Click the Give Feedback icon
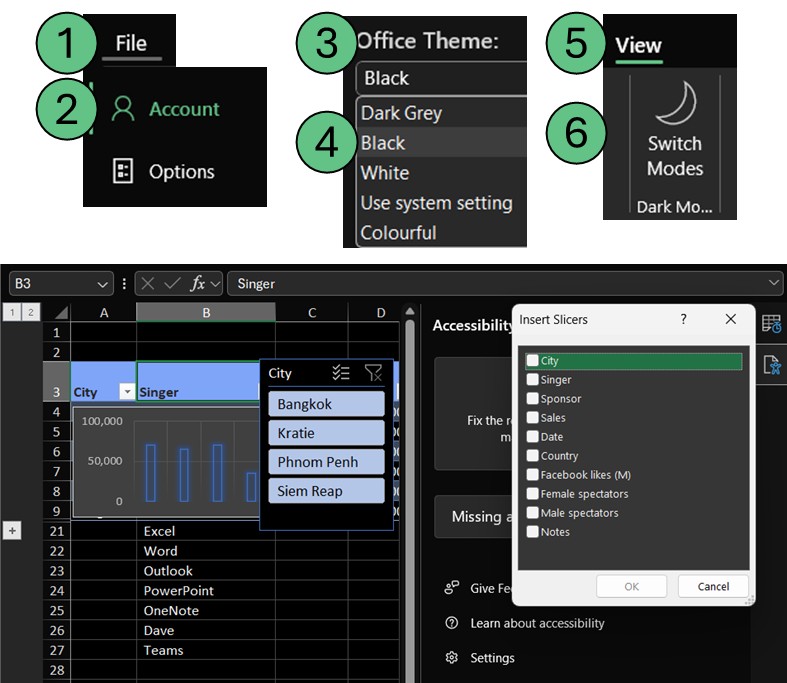 [451, 588]
